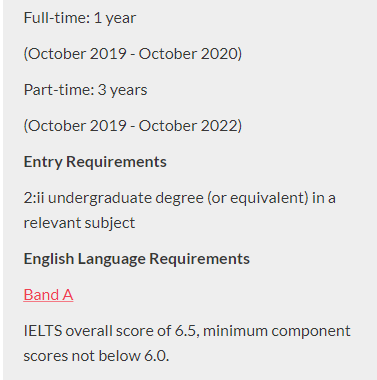Click the words "scores not below"
The image size is (377, 380).
click(82, 356)
